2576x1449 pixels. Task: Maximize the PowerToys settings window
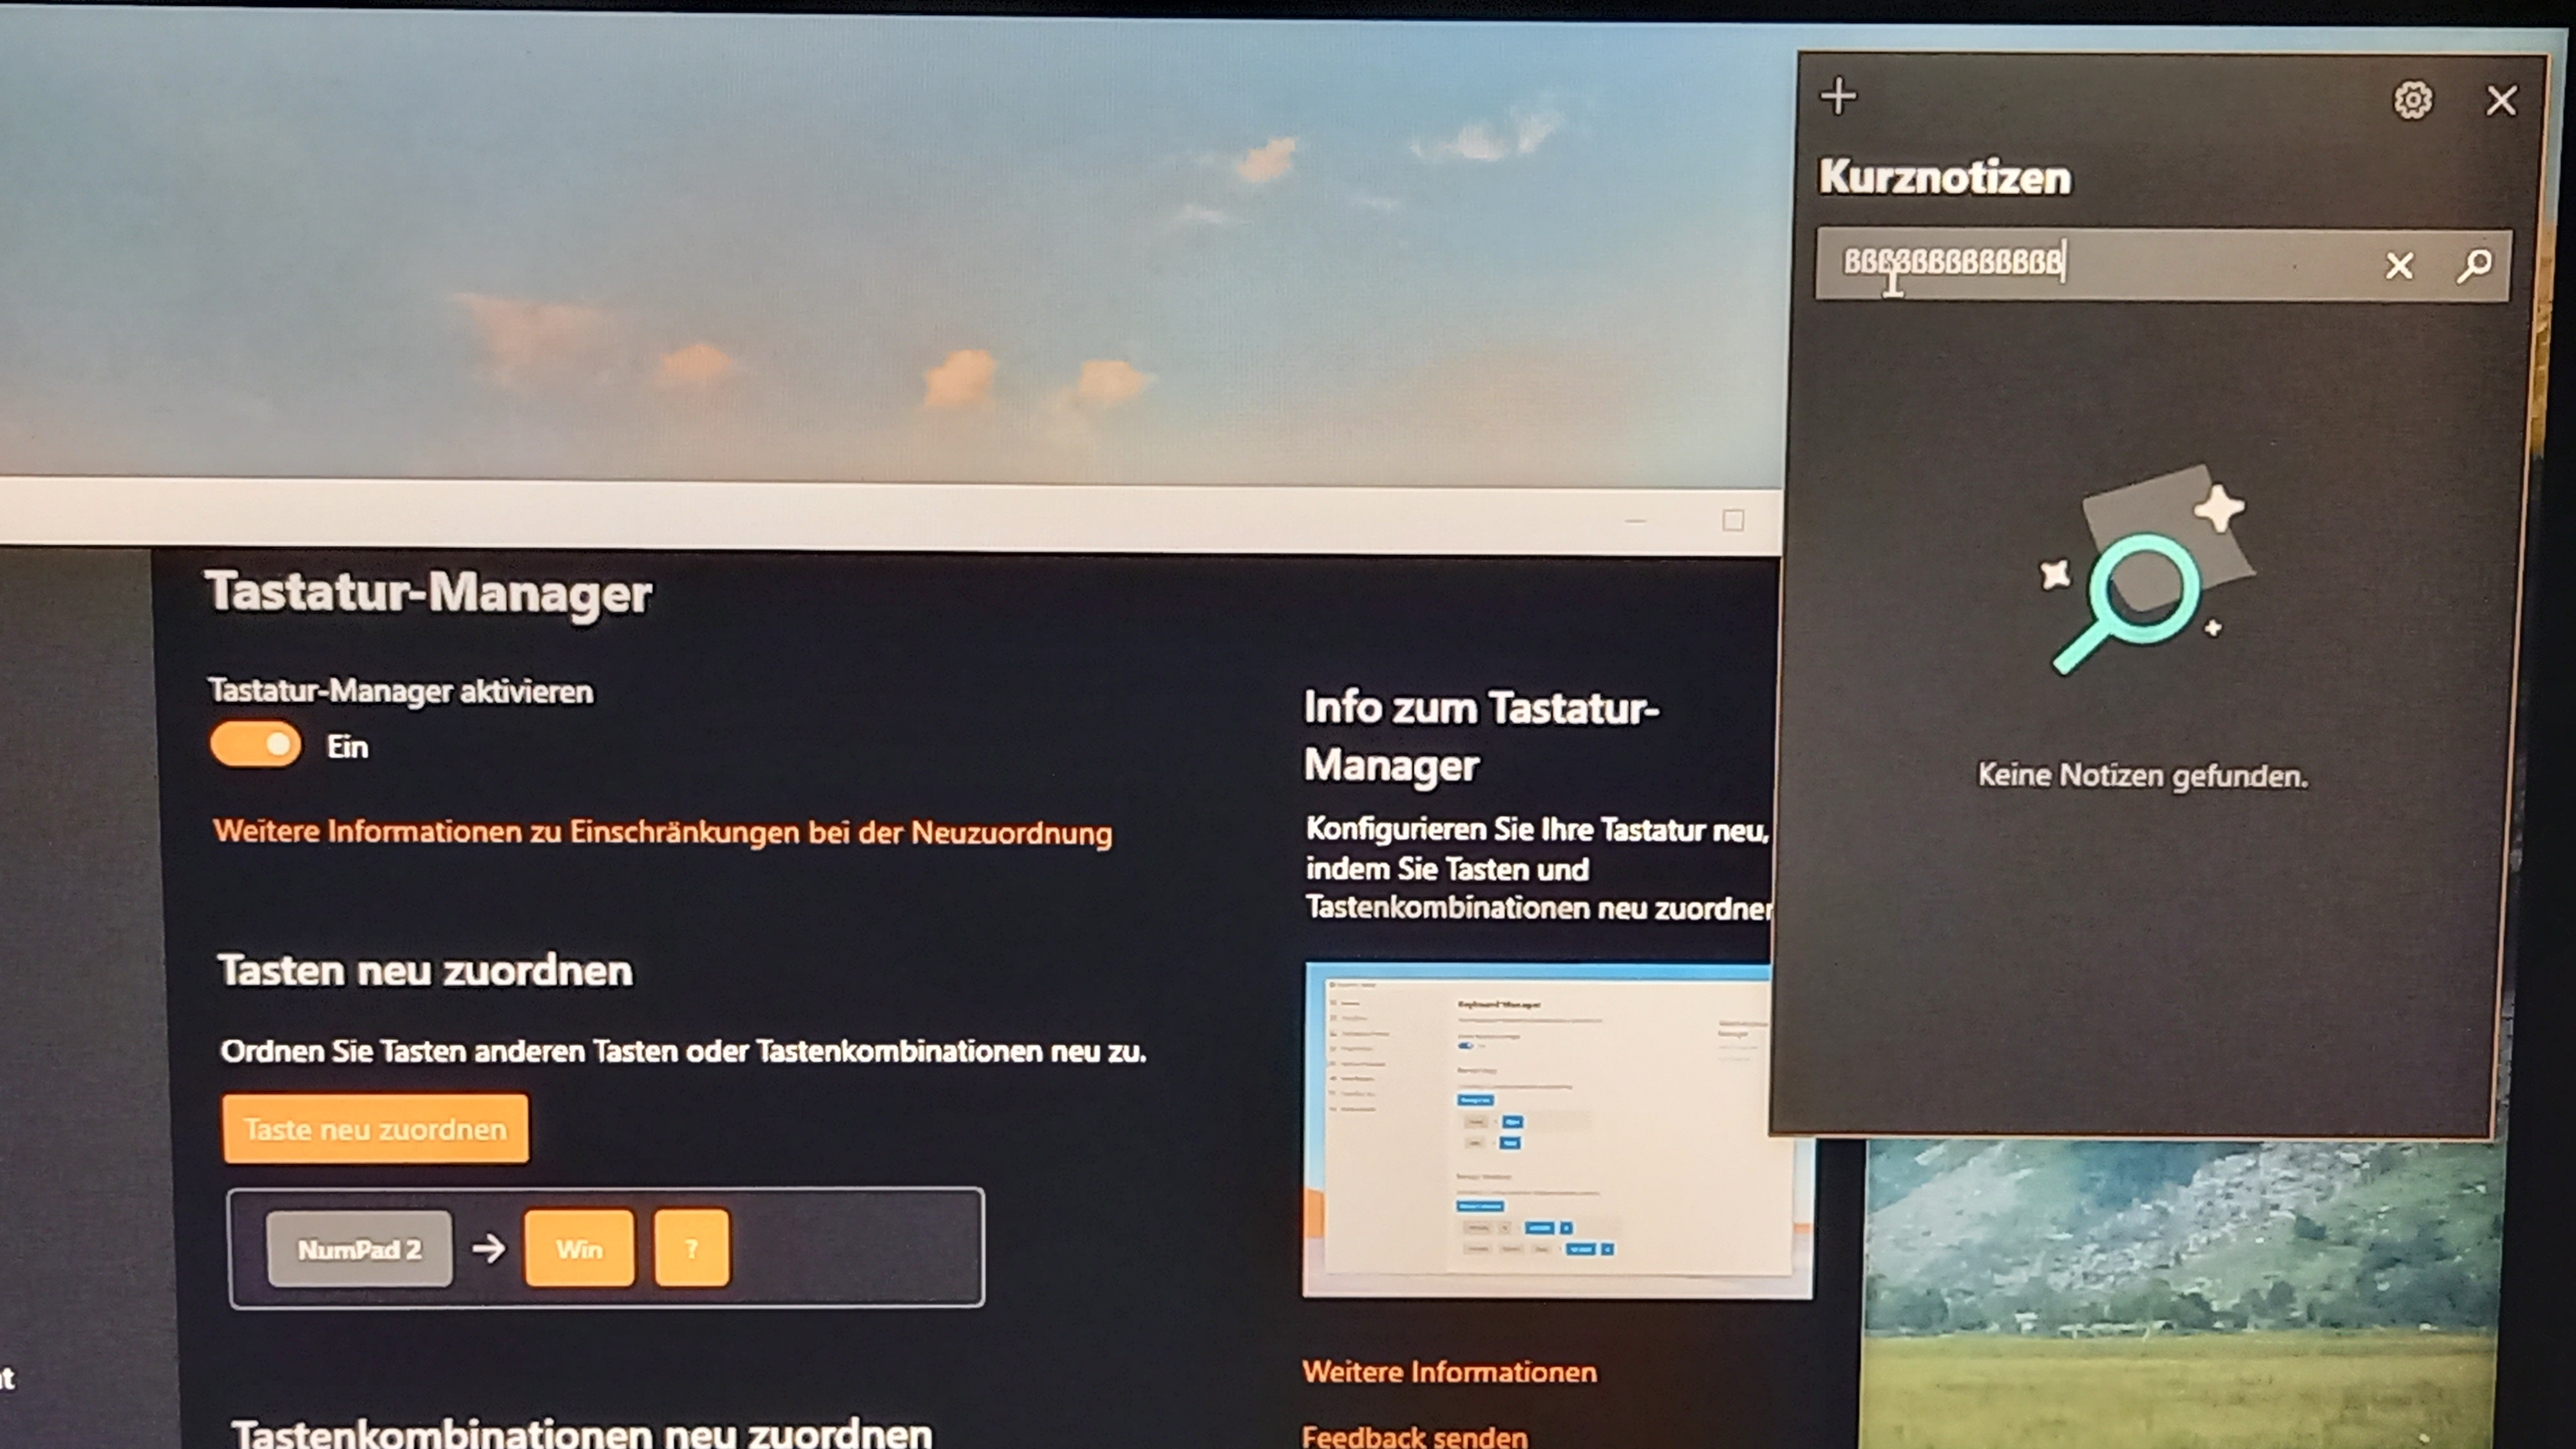coord(1733,520)
